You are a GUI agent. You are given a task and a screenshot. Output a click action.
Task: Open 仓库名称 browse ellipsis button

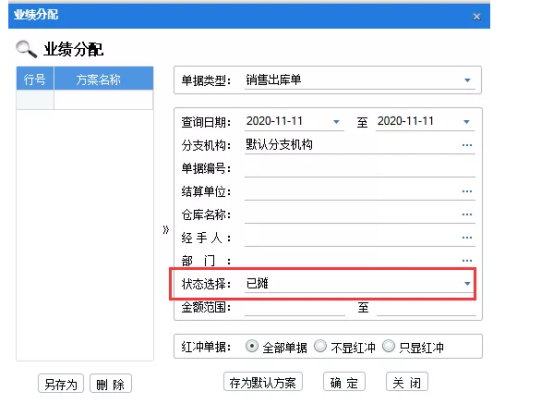coord(467,215)
